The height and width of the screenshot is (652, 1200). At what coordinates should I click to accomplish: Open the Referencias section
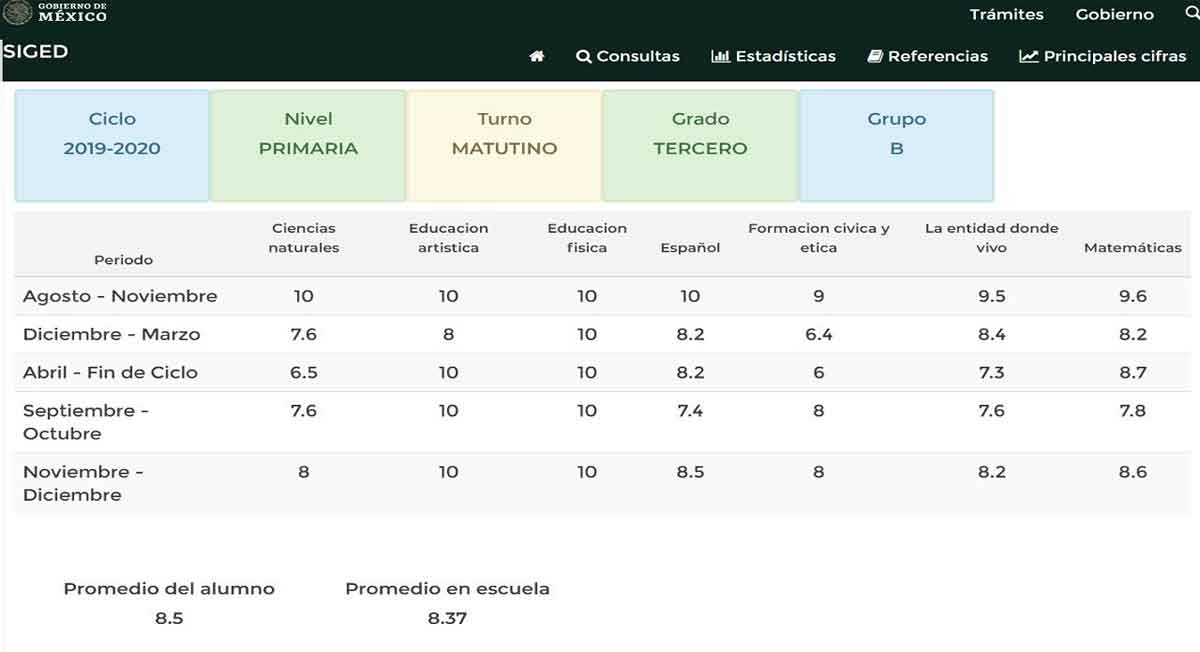tap(936, 57)
